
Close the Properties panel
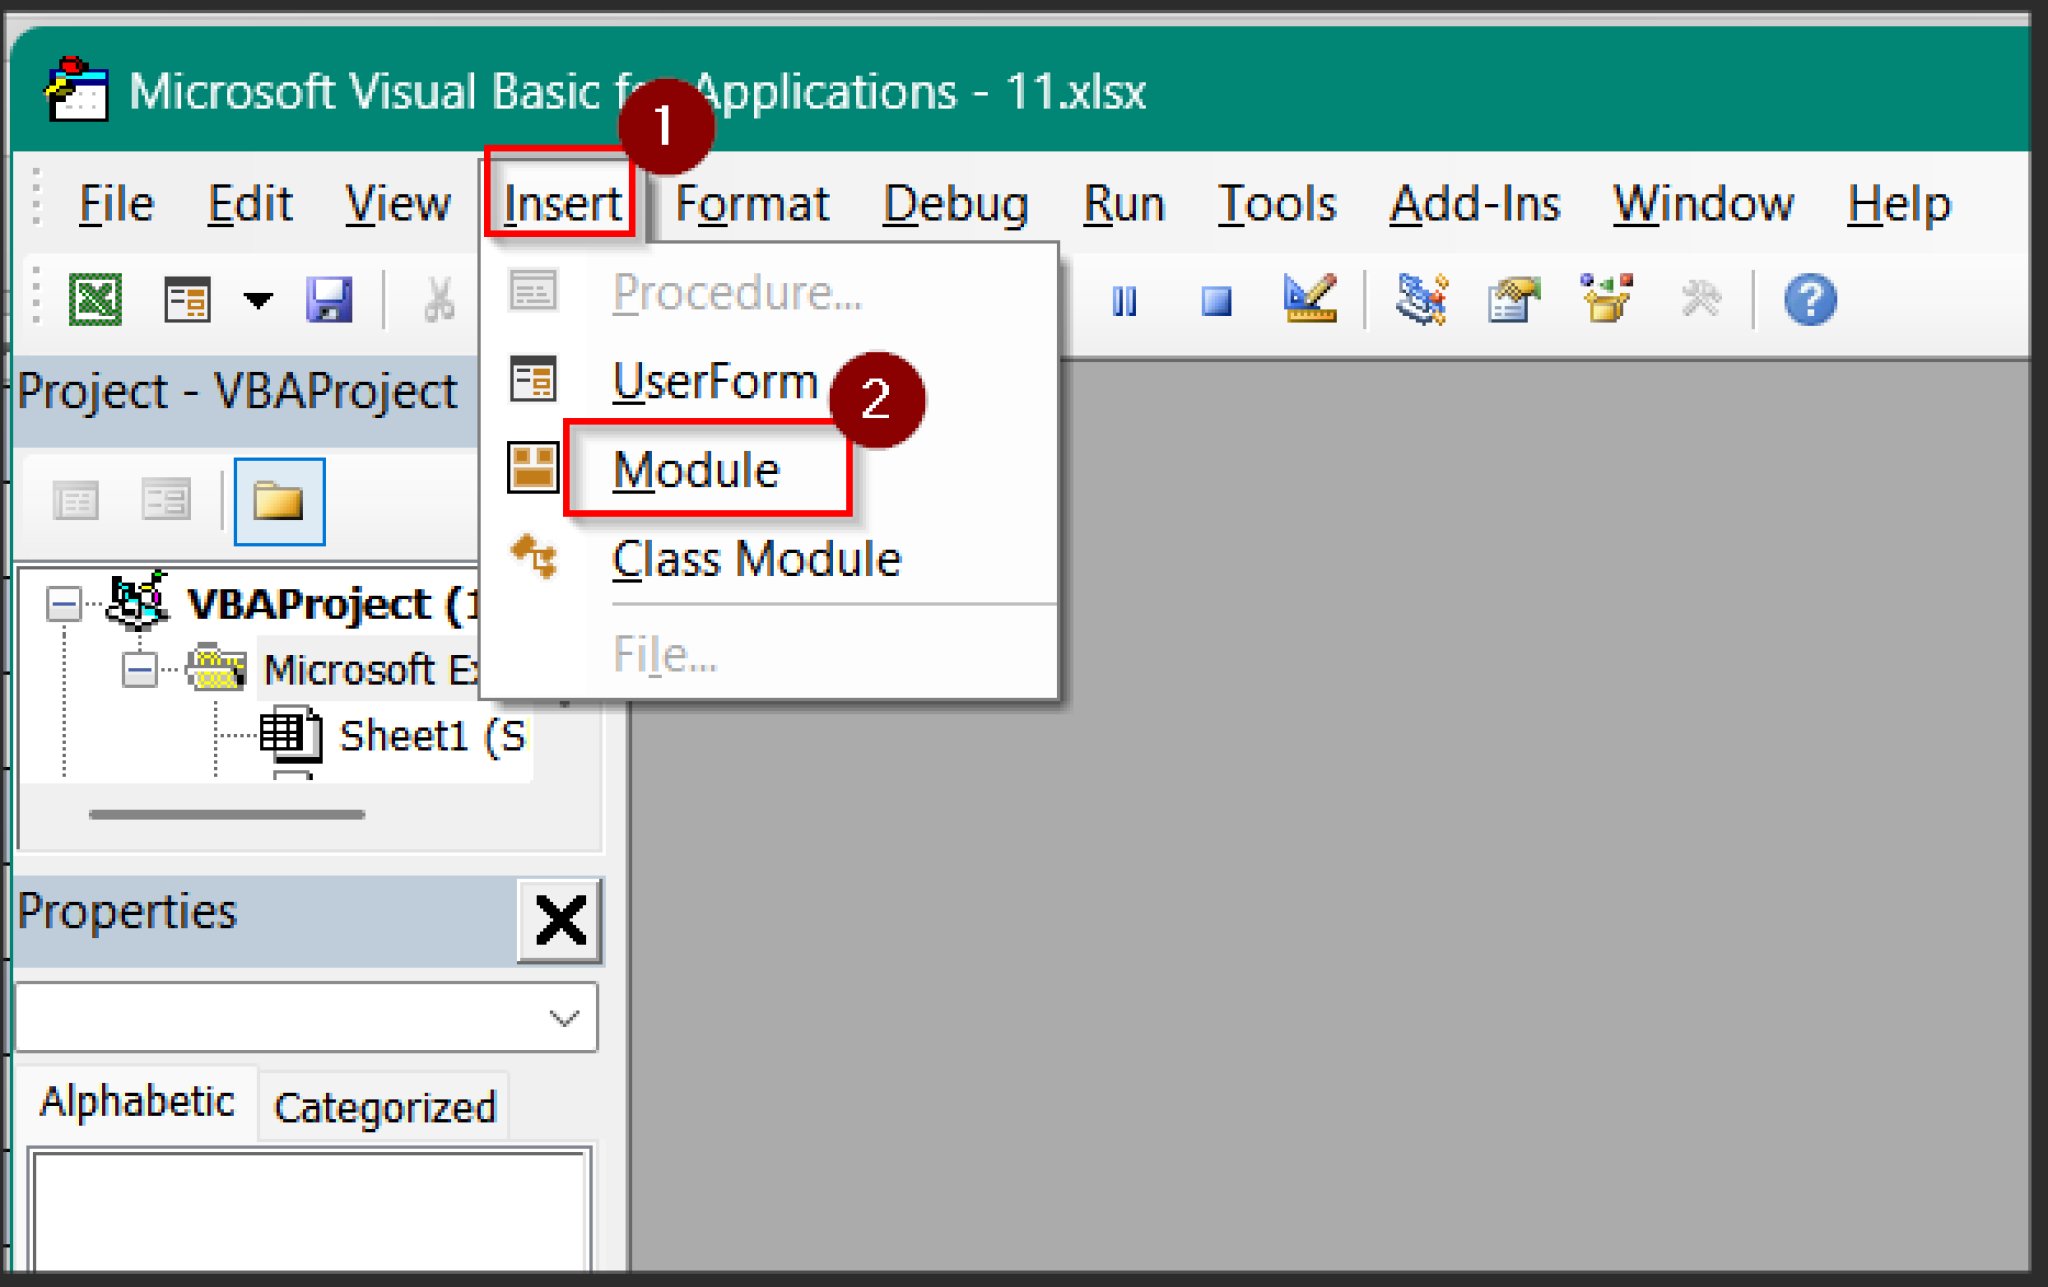click(560, 920)
